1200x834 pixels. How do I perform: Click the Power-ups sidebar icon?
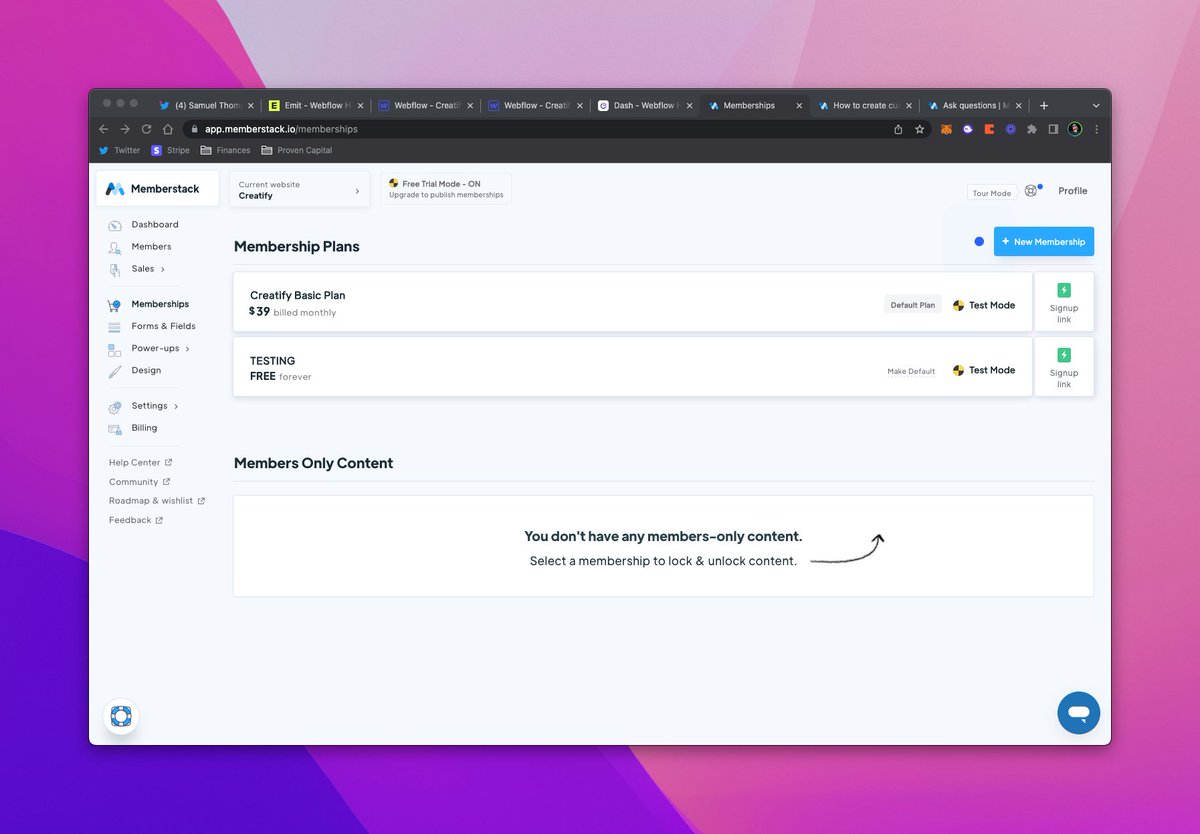[113, 349]
